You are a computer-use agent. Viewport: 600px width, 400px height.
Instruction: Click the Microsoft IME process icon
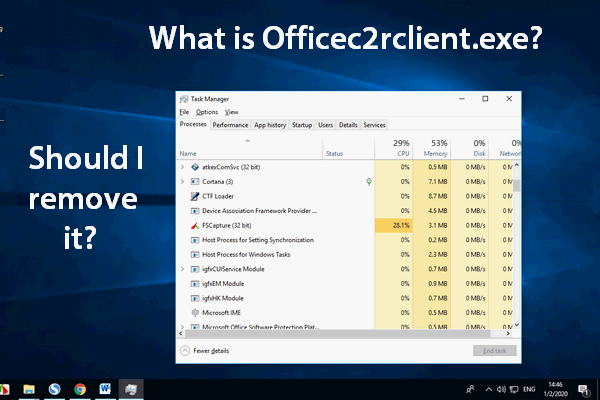tap(195, 313)
